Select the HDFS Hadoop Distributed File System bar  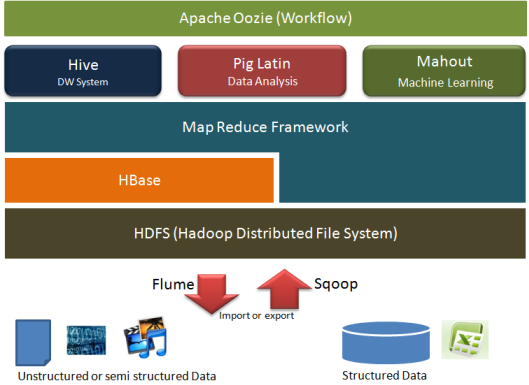(x=265, y=233)
